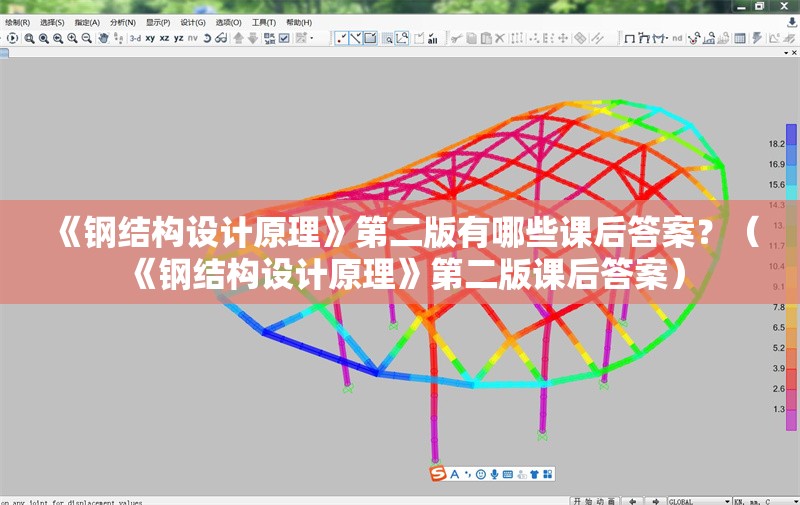Click the zoom in plus icon

(x=72, y=38)
